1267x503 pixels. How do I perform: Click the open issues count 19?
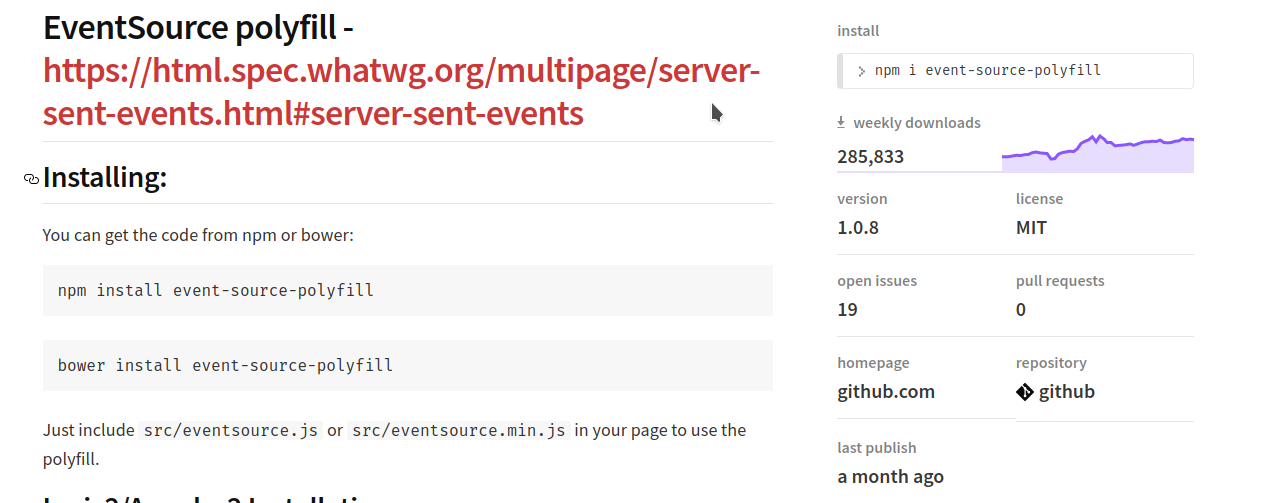coord(847,309)
